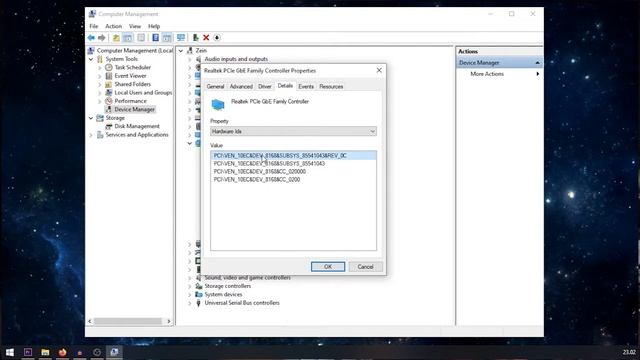Collapse the Storage node

[91, 118]
